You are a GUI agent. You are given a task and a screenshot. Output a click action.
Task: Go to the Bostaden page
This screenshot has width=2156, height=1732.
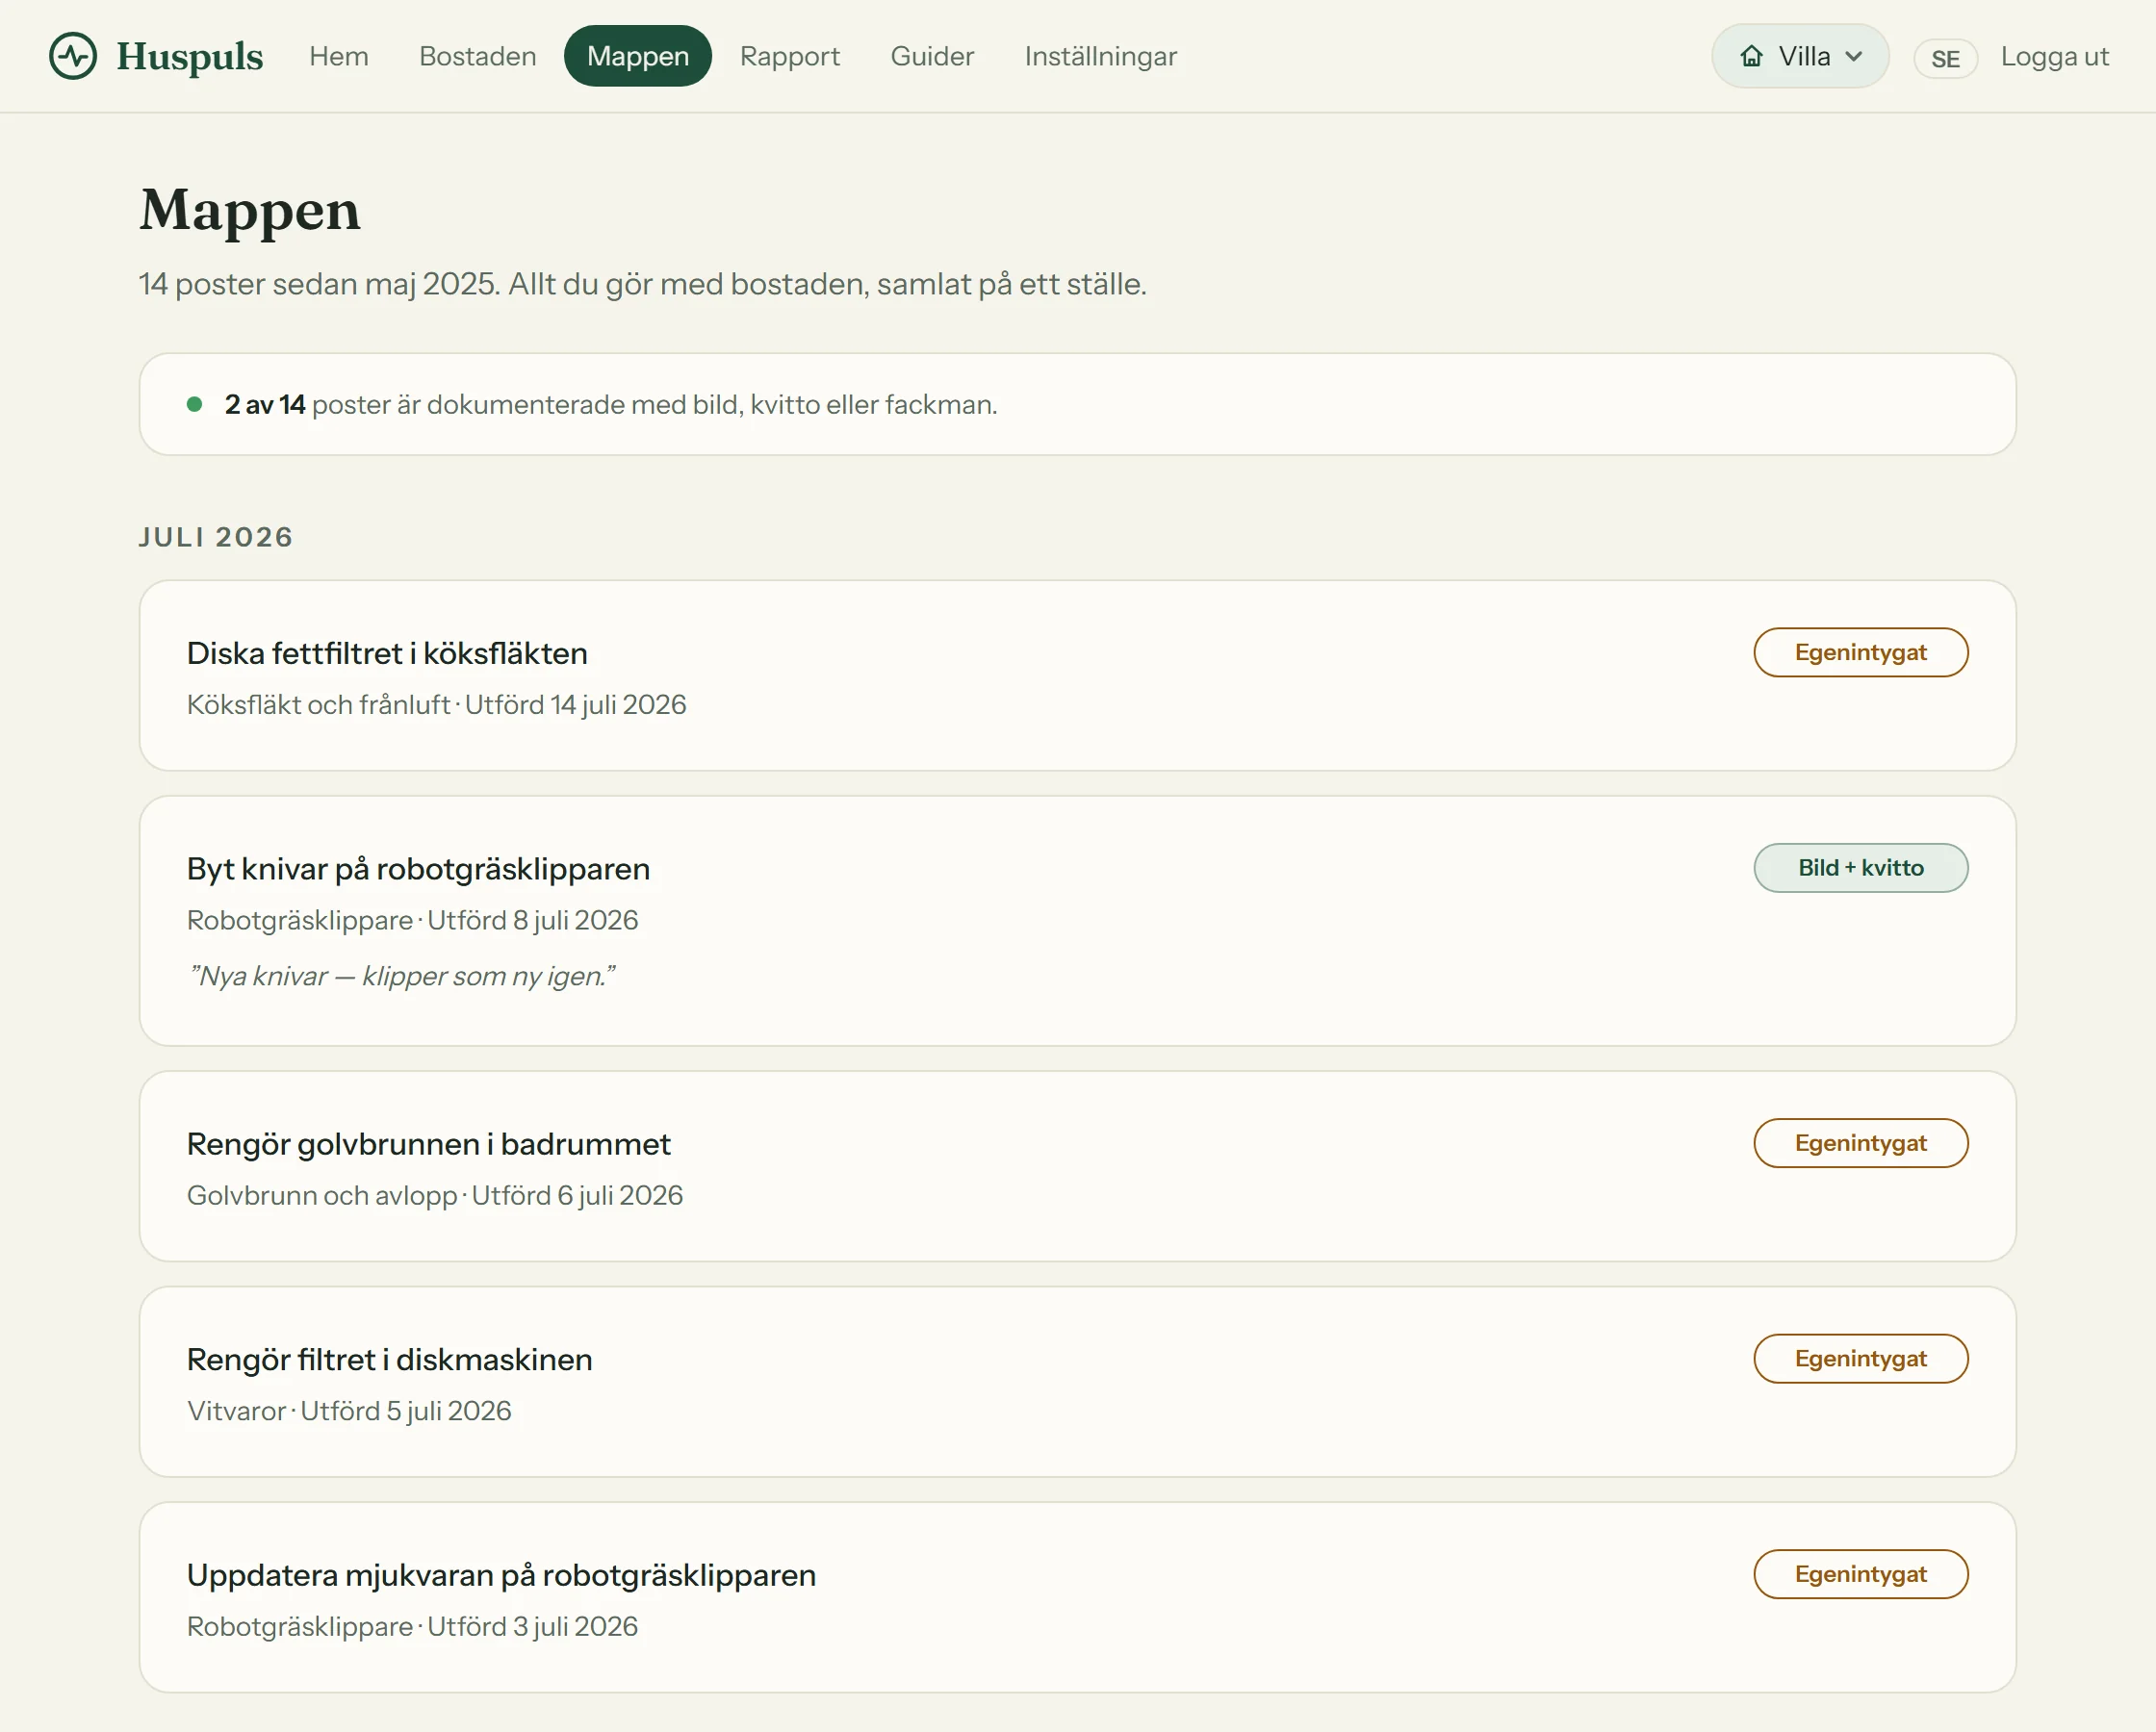tap(478, 56)
